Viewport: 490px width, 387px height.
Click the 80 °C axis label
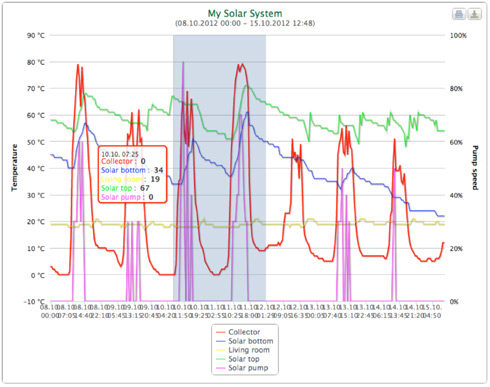pos(36,62)
